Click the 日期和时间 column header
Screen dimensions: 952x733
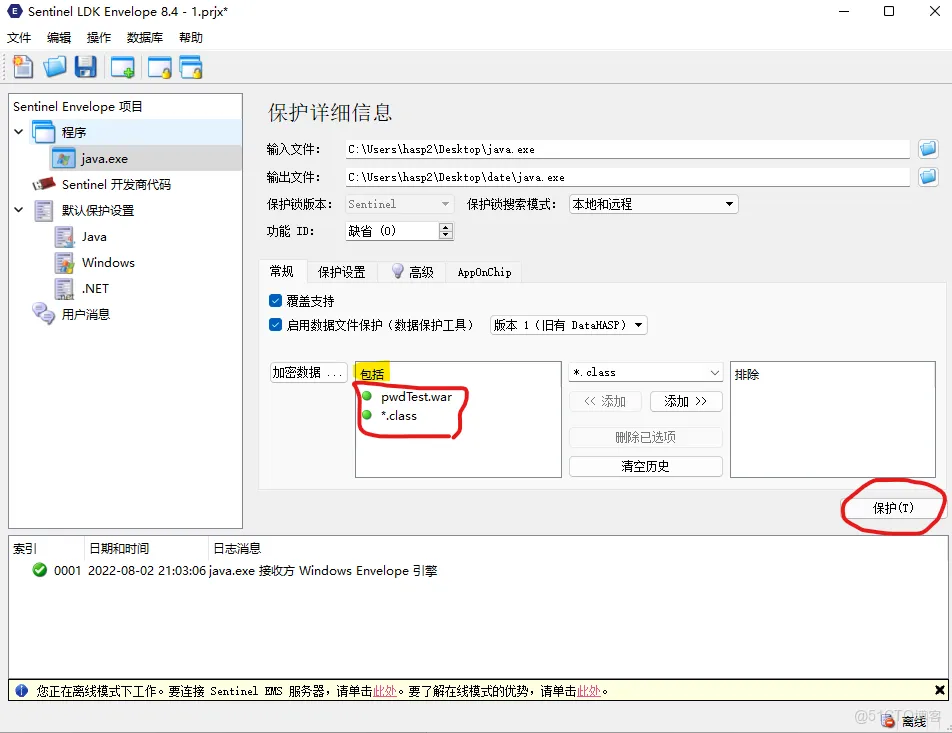click(x=146, y=548)
